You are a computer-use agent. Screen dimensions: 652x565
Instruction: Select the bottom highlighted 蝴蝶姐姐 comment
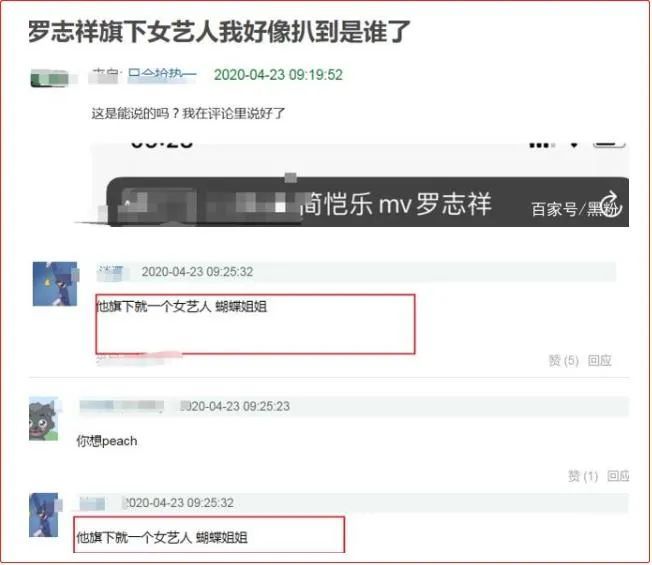pyautogui.click(x=162, y=538)
